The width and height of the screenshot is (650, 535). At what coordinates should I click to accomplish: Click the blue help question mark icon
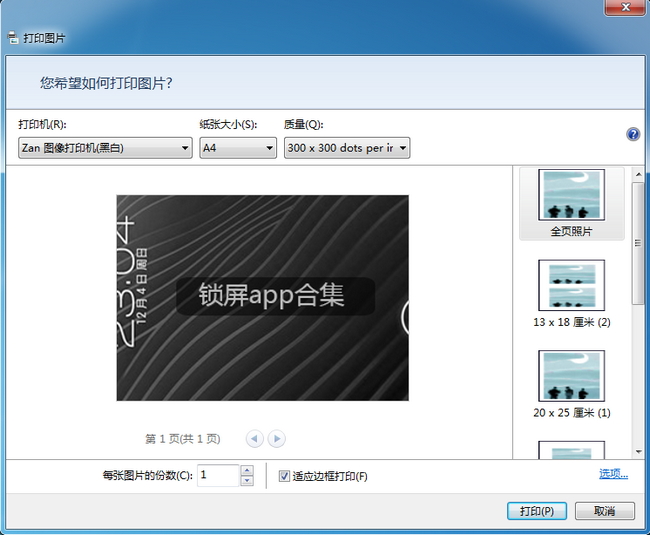[x=633, y=134]
